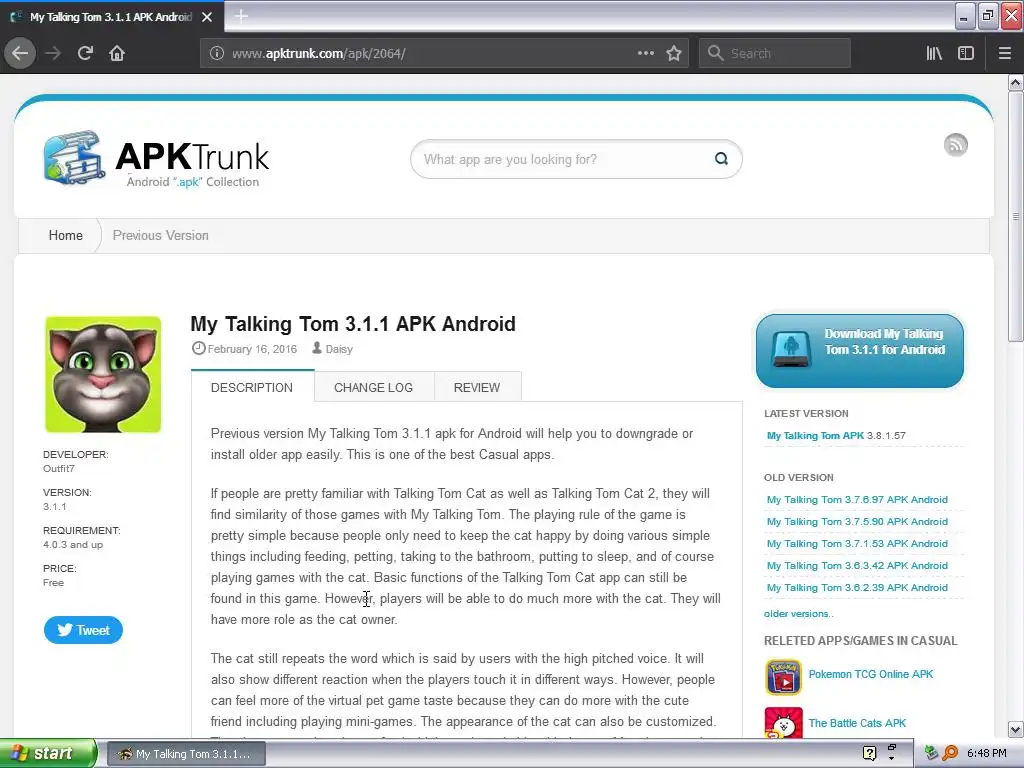The width and height of the screenshot is (1024, 768).
Task: Click The Battle Cats app icon
Action: point(783,722)
